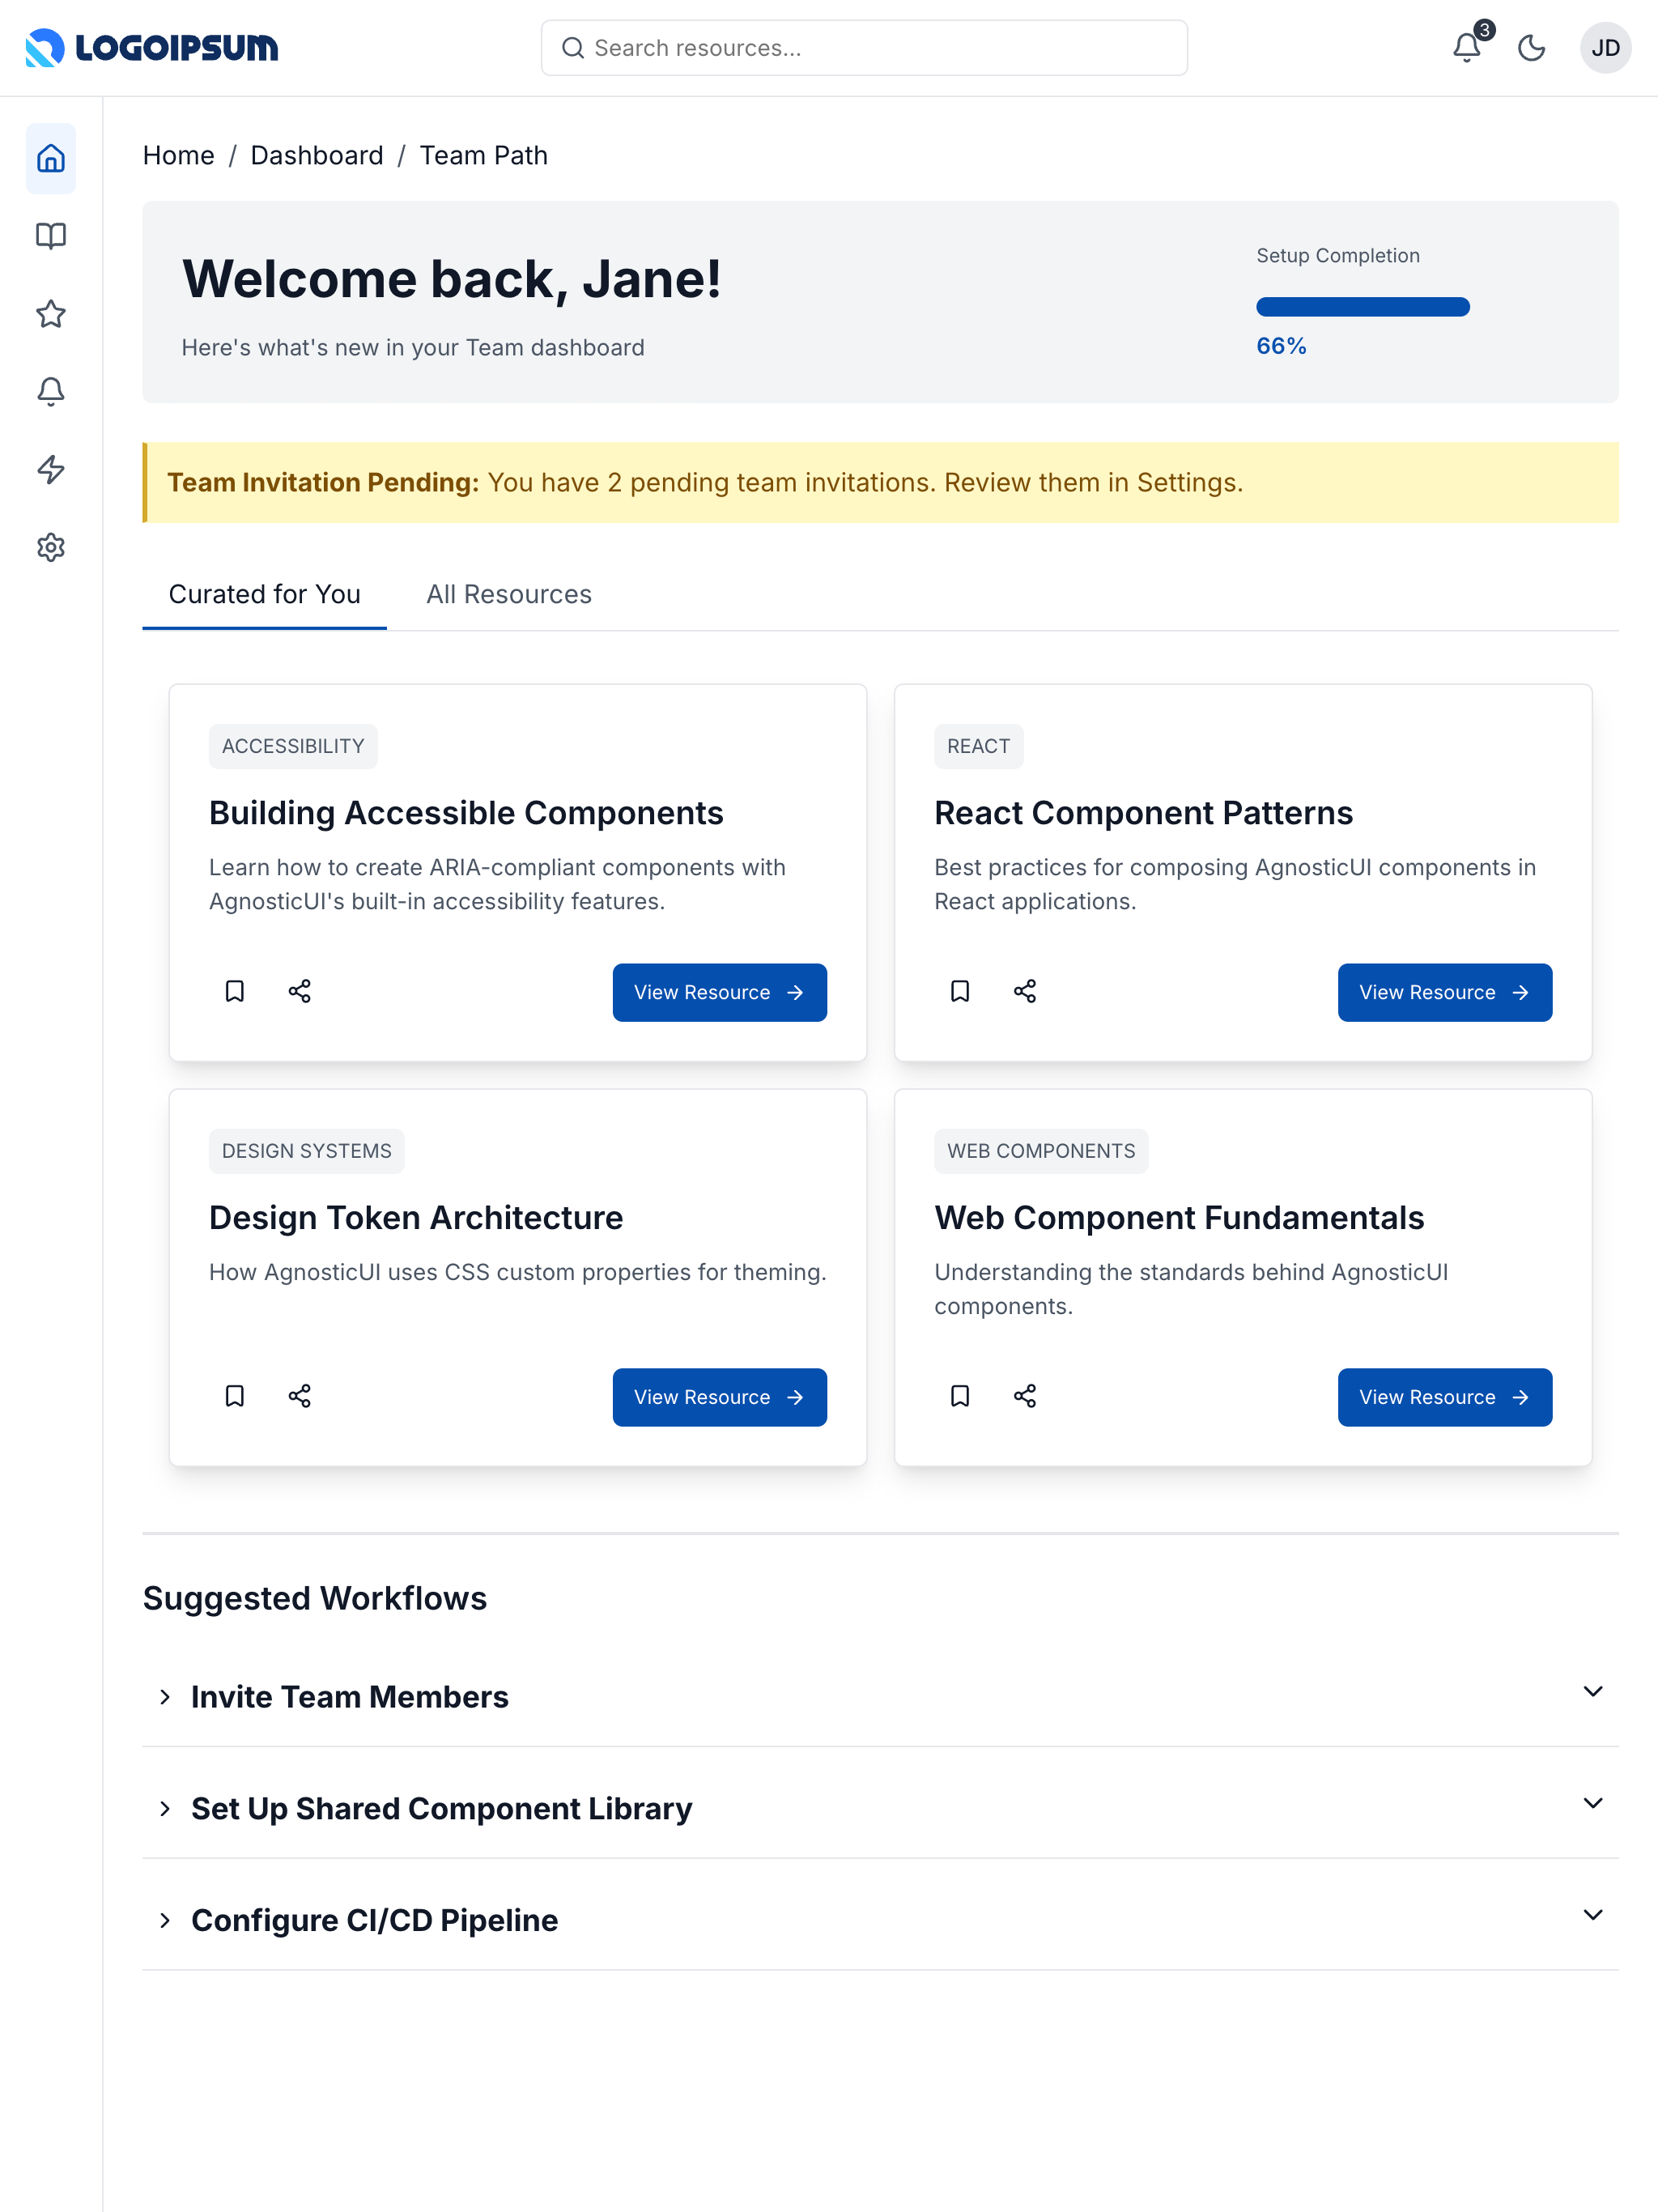Click the Setup Completion progress bar
Screen dimensions: 1658x2212
coord(1362,307)
